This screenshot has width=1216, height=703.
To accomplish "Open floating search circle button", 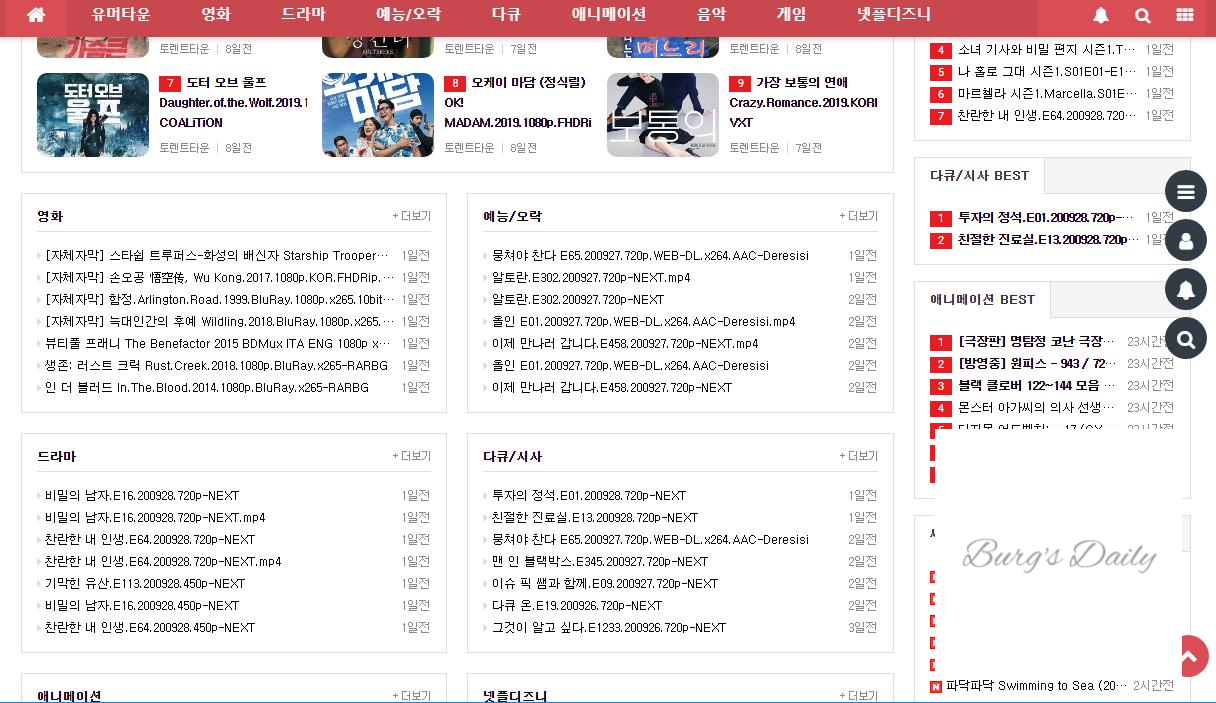I will 1186,338.
